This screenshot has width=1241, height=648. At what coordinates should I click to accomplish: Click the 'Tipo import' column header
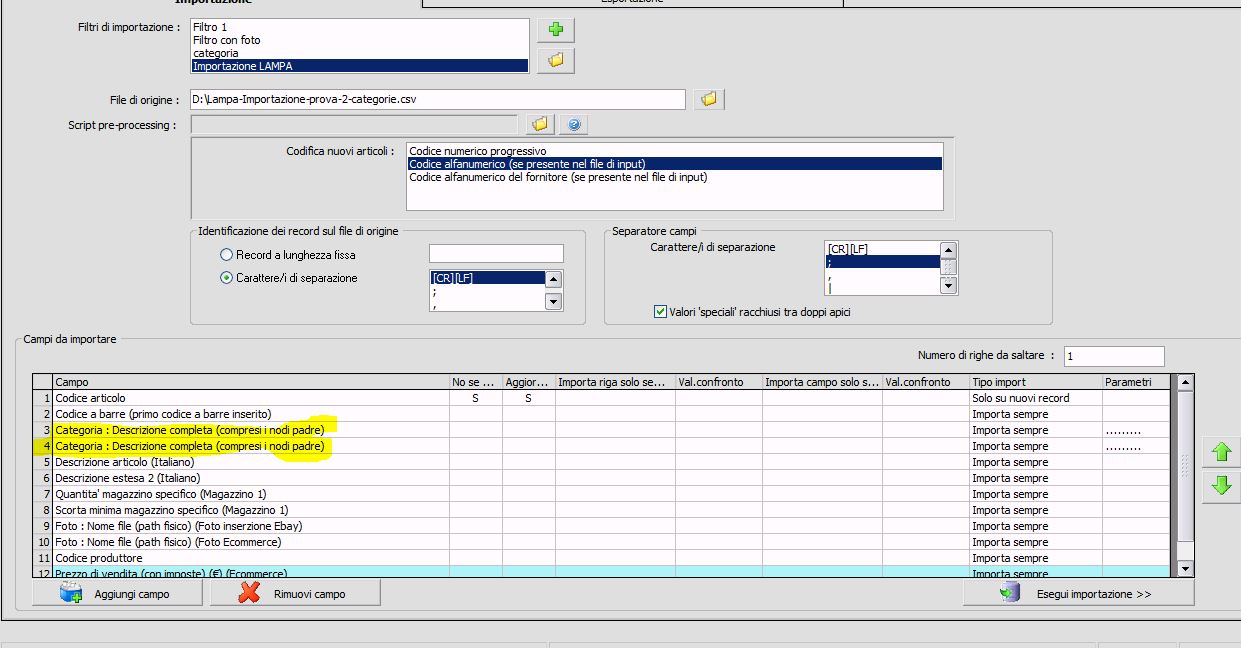[1036, 382]
